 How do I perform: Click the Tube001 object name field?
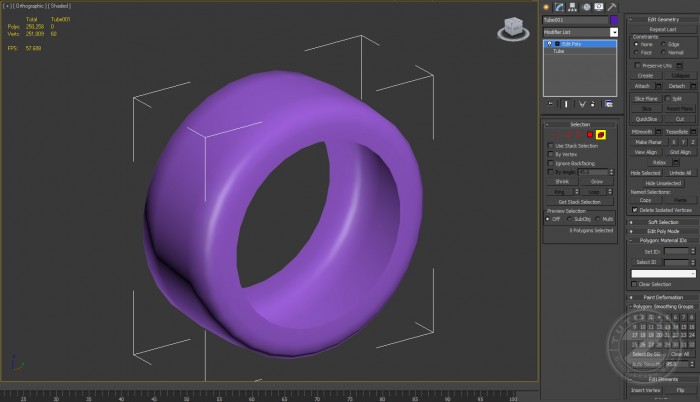click(x=575, y=19)
